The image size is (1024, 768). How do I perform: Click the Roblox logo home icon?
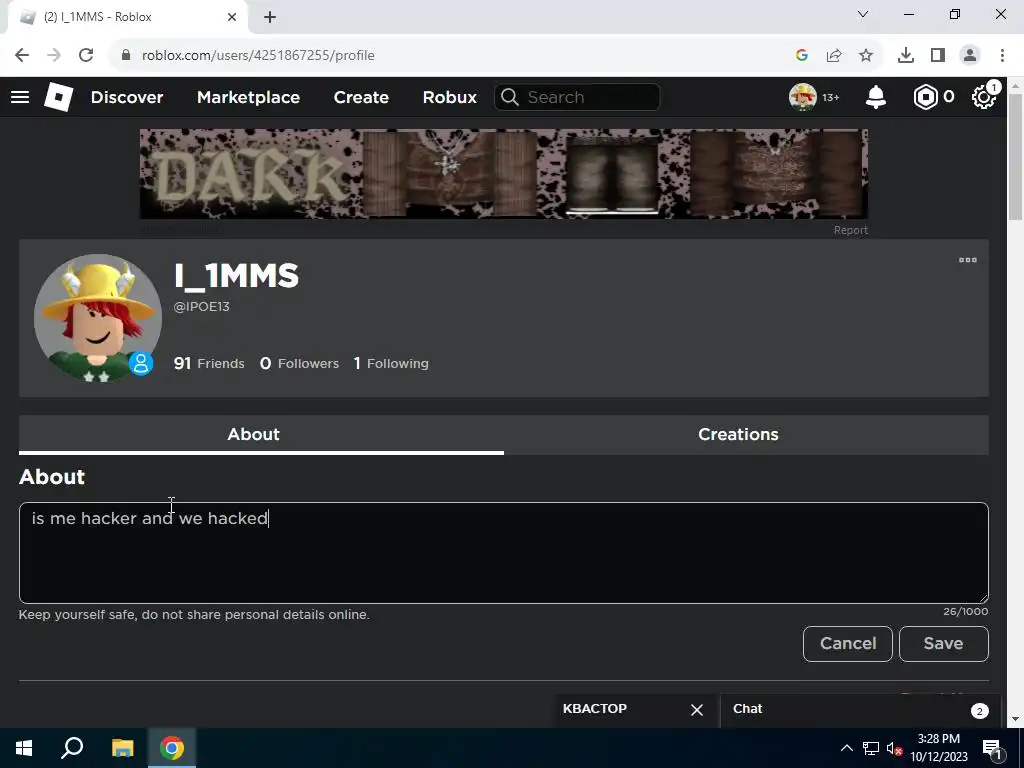[x=58, y=97]
